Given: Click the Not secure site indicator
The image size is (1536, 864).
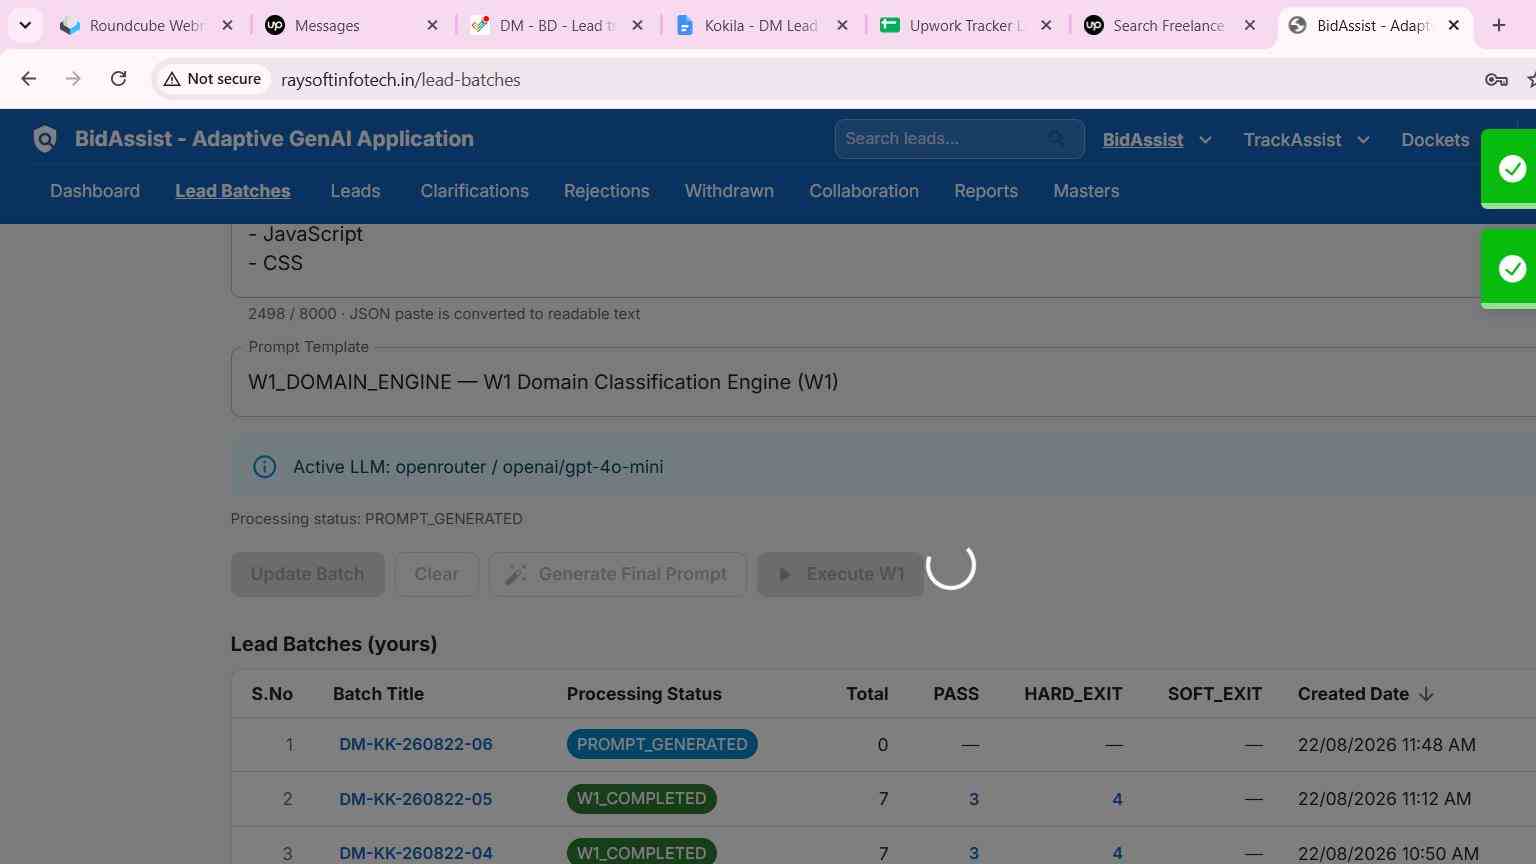Looking at the screenshot, I should click(213, 79).
